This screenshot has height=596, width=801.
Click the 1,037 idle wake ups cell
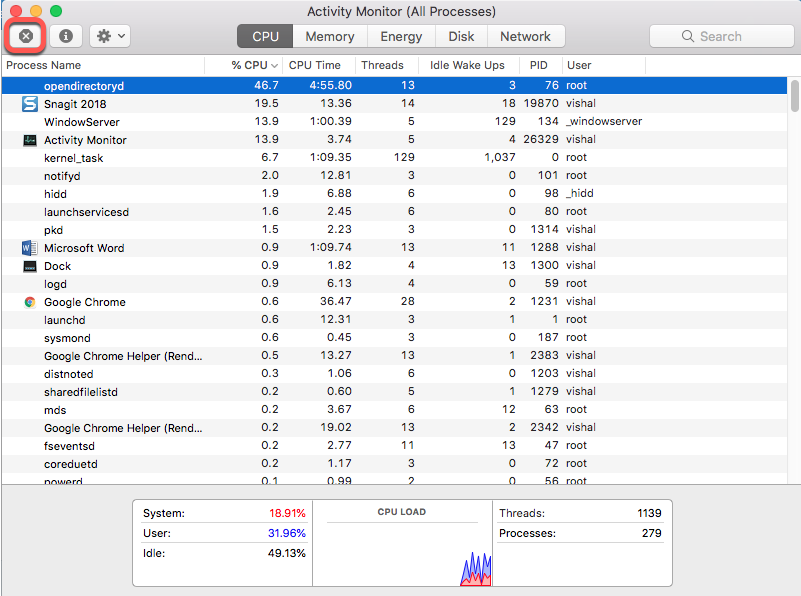[x=500, y=157]
